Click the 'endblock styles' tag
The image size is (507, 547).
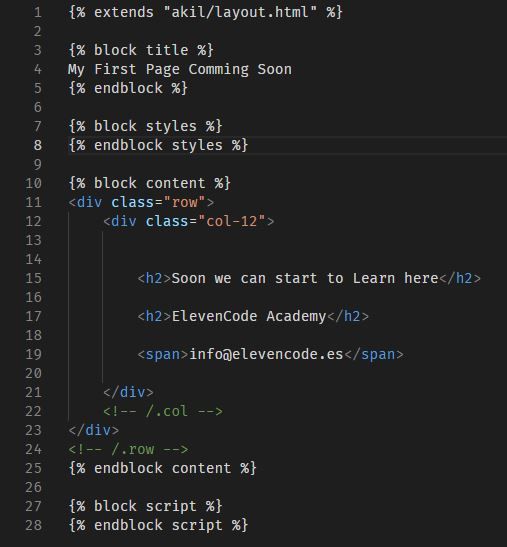pyautogui.click(x=158, y=145)
